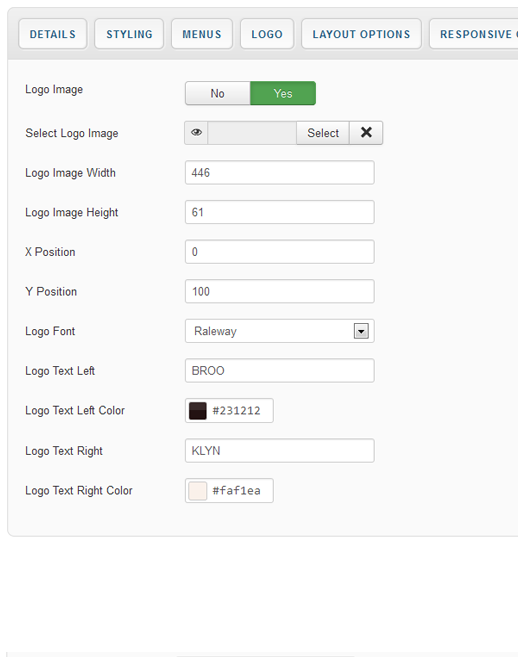Set Logo Image toggle to Yes
518x657 pixels.
(283, 93)
